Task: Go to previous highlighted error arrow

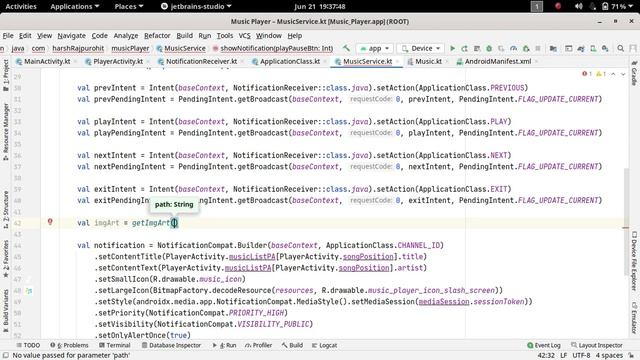Action: point(613,74)
